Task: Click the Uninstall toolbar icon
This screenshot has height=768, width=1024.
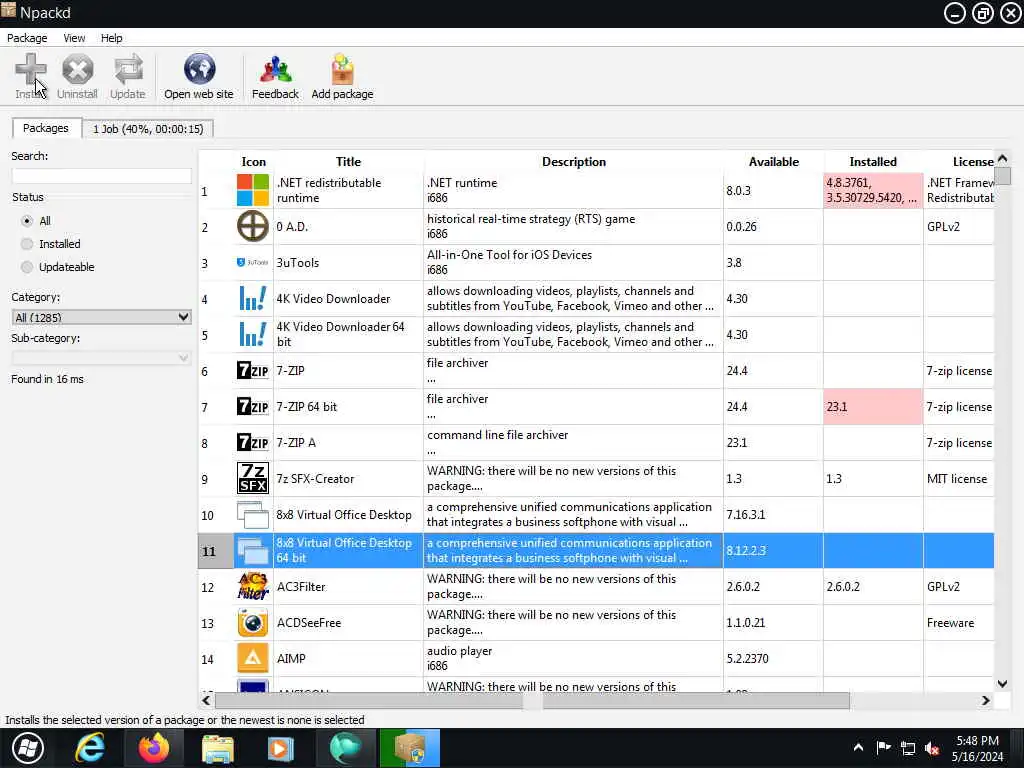Action: click(x=77, y=69)
